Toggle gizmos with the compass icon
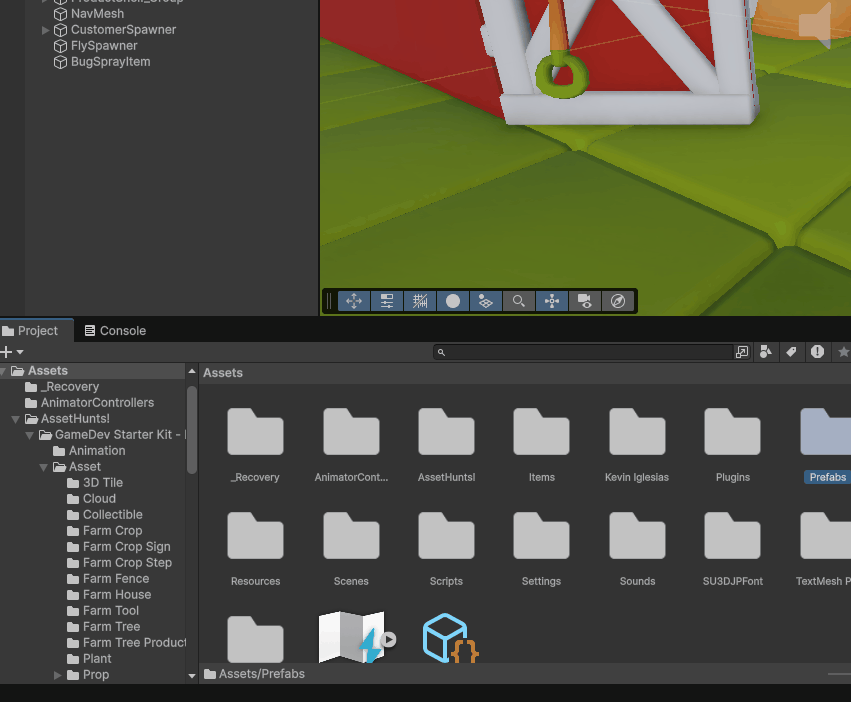The width and height of the screenshot is (851, 702). (x=618, y=301)
